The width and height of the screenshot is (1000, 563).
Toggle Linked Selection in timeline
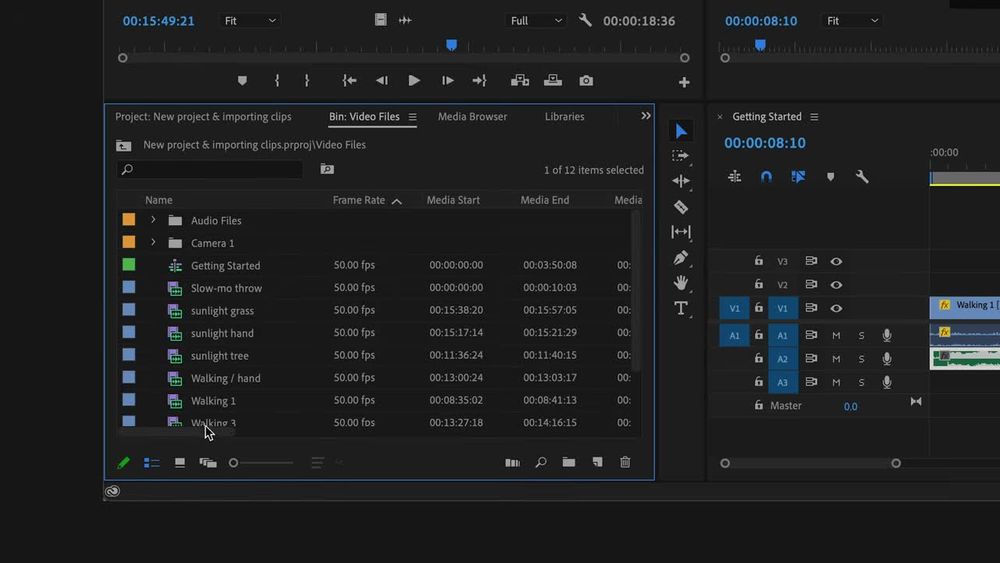pyautogui.click(x=798, y=177)
